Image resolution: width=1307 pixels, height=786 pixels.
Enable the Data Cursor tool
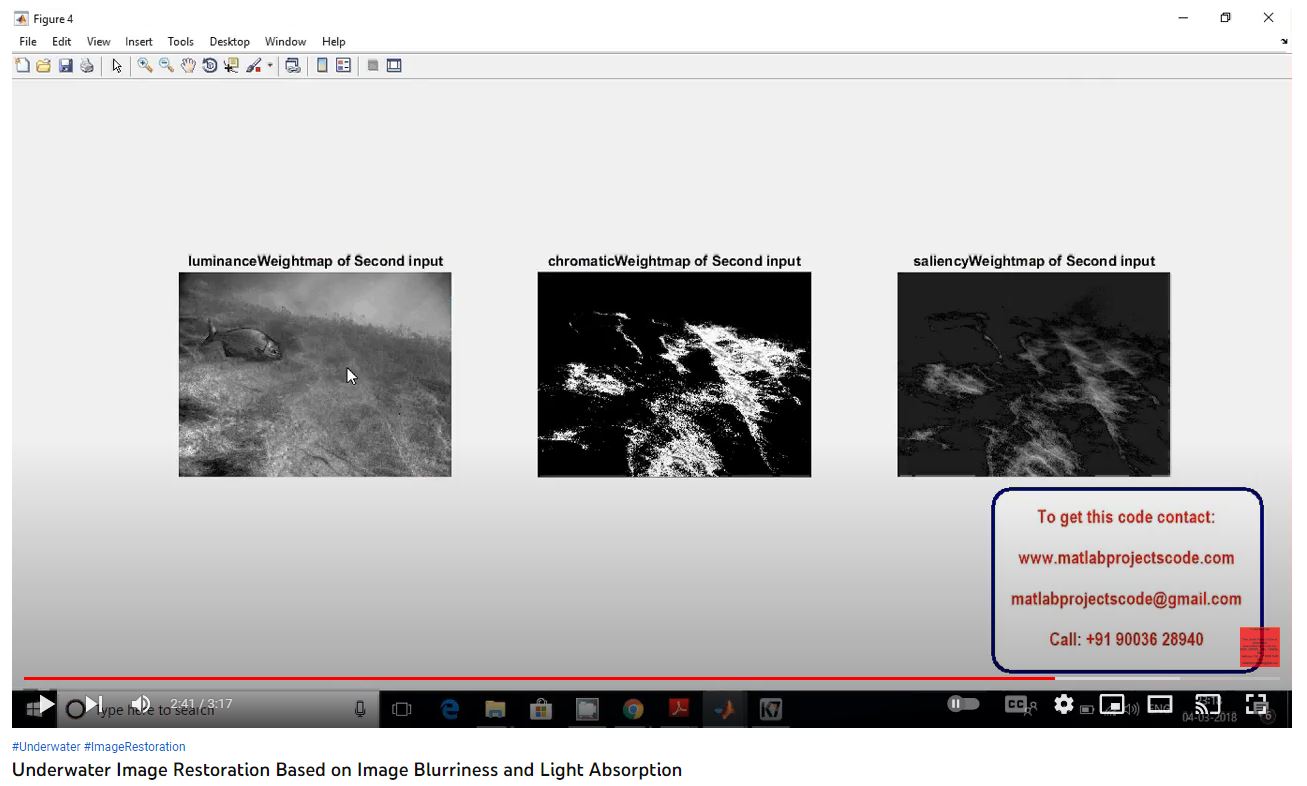tap(231, 66)
